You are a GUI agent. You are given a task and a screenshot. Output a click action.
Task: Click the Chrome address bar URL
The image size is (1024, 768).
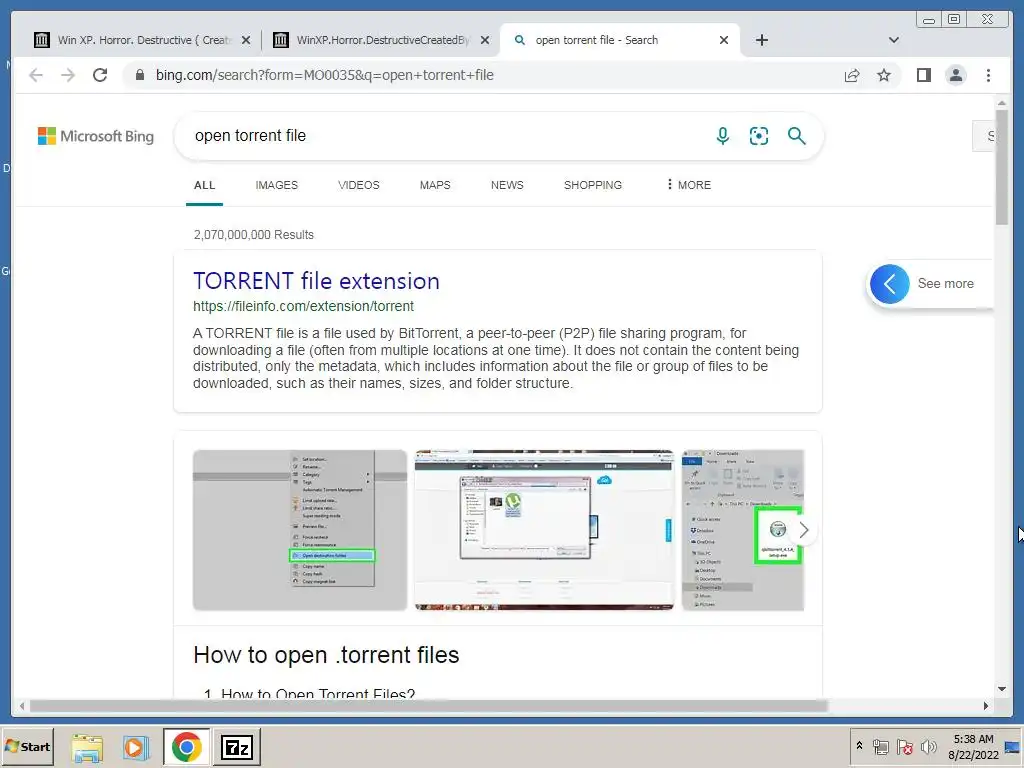point(325,75)
